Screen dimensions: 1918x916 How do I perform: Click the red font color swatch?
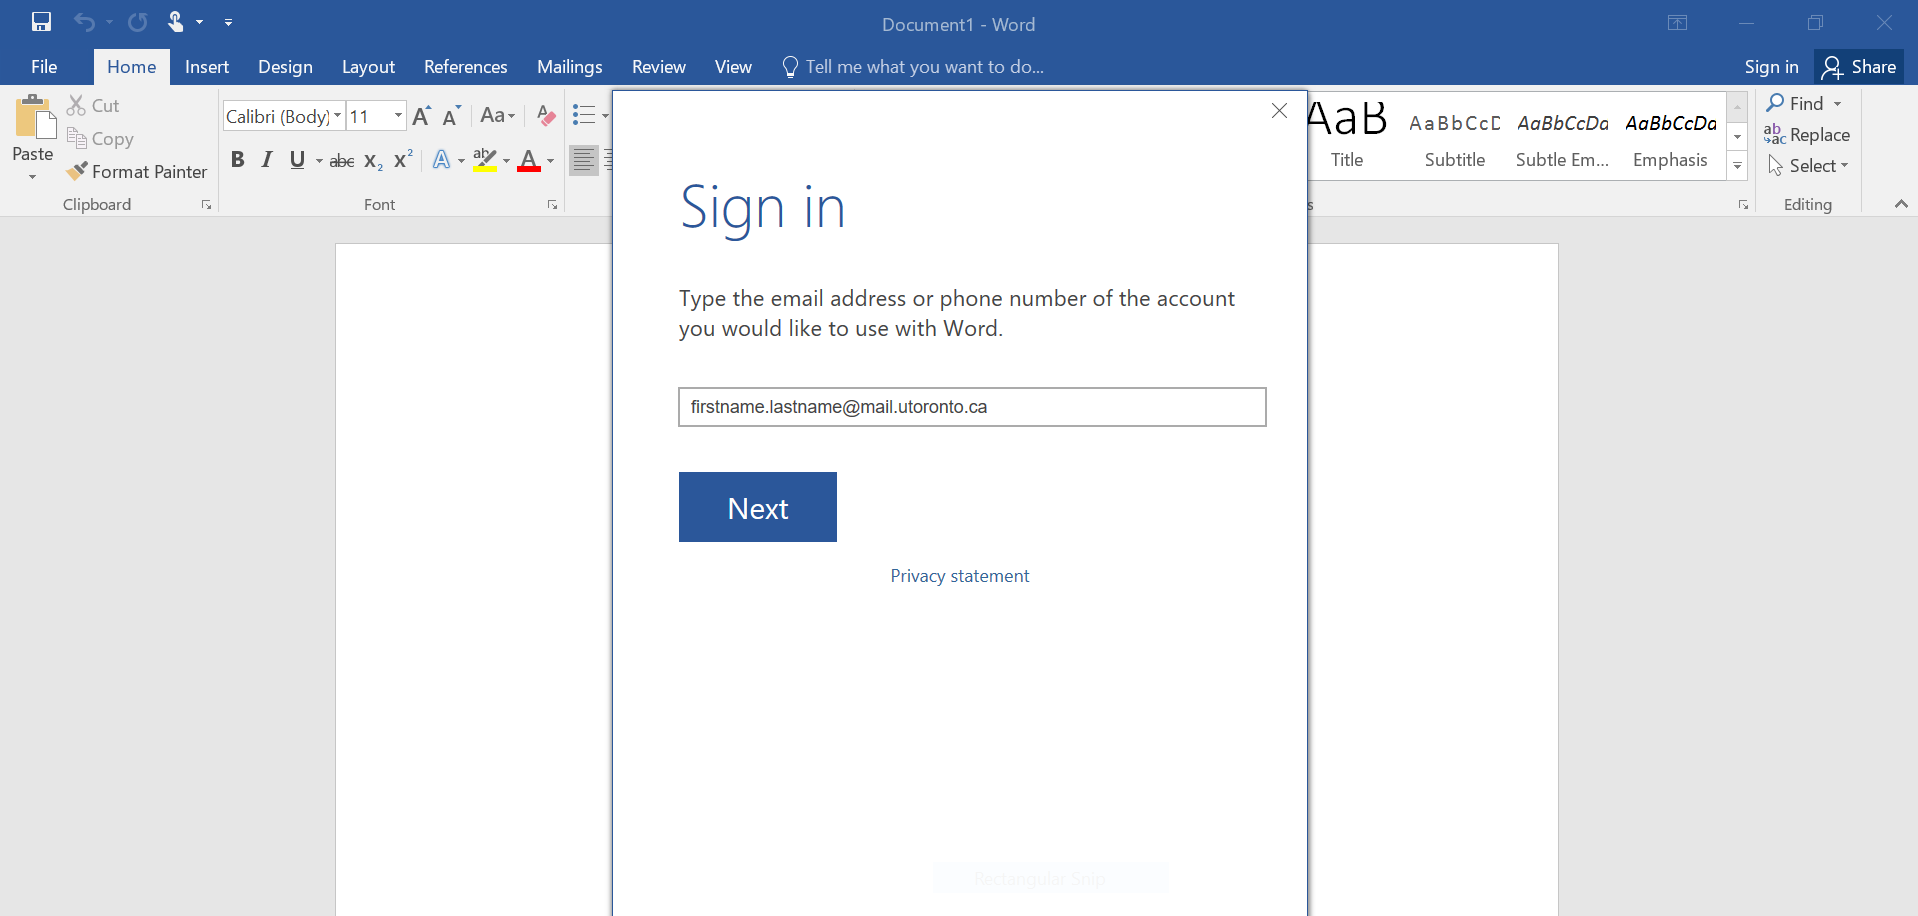529,161
